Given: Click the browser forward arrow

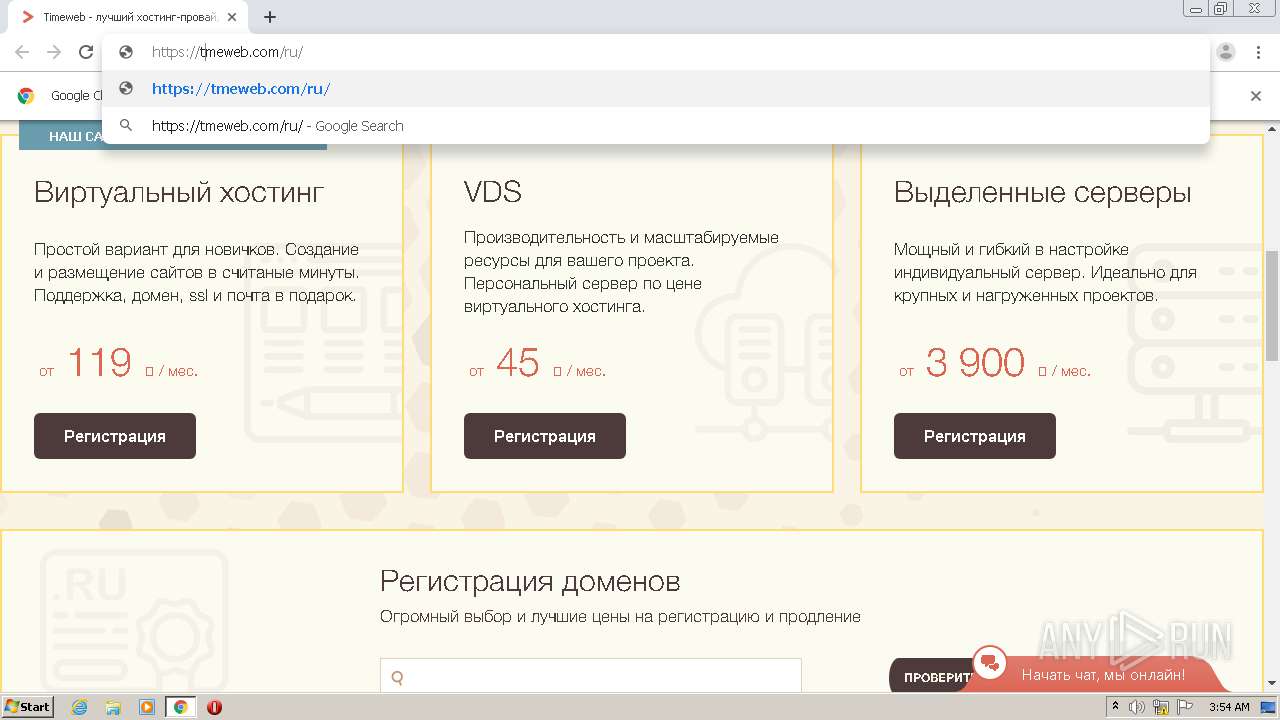Looking at the screenshot, I should click(x=54, y=52).
